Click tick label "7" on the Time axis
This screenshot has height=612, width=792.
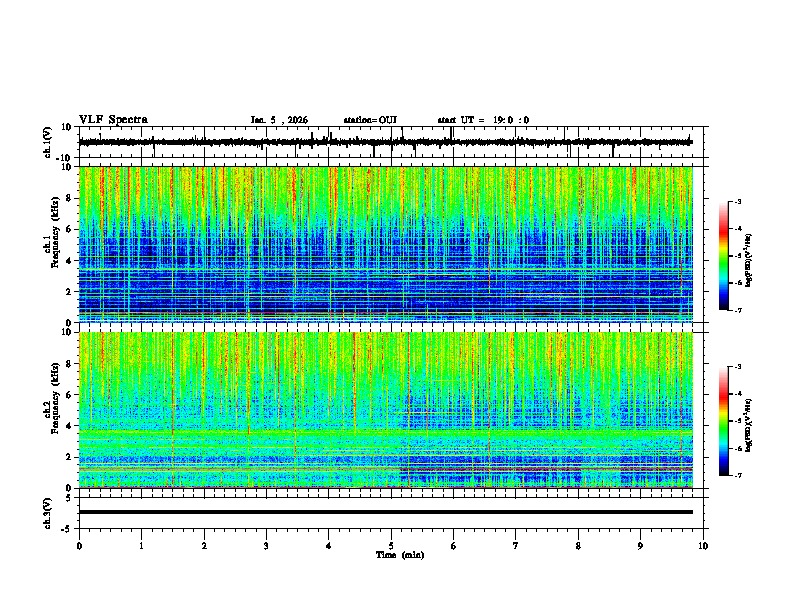point(516,546)
